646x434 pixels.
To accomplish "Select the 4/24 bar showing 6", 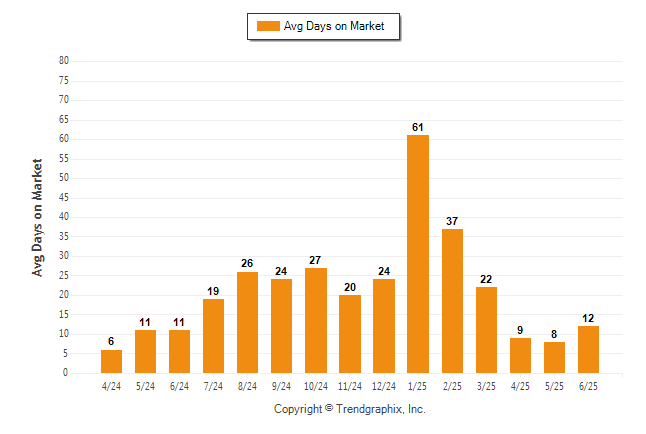I will [111, 361].
